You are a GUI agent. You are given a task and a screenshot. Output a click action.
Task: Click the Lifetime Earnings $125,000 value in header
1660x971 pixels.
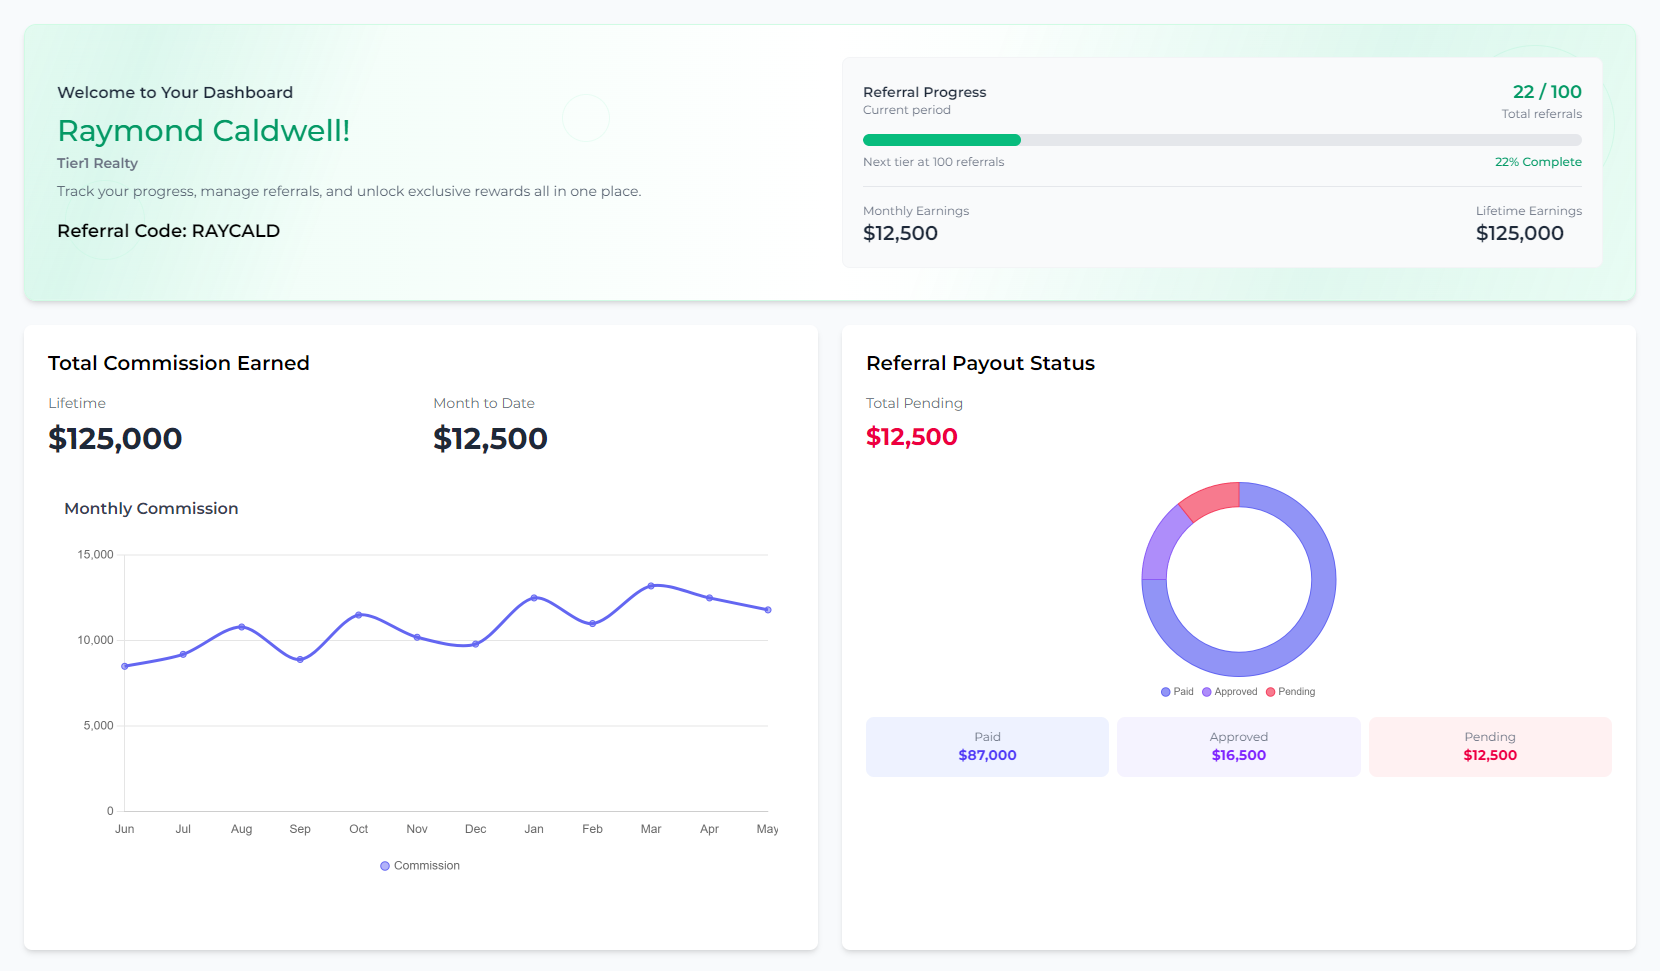click(x=1520, y=233)
